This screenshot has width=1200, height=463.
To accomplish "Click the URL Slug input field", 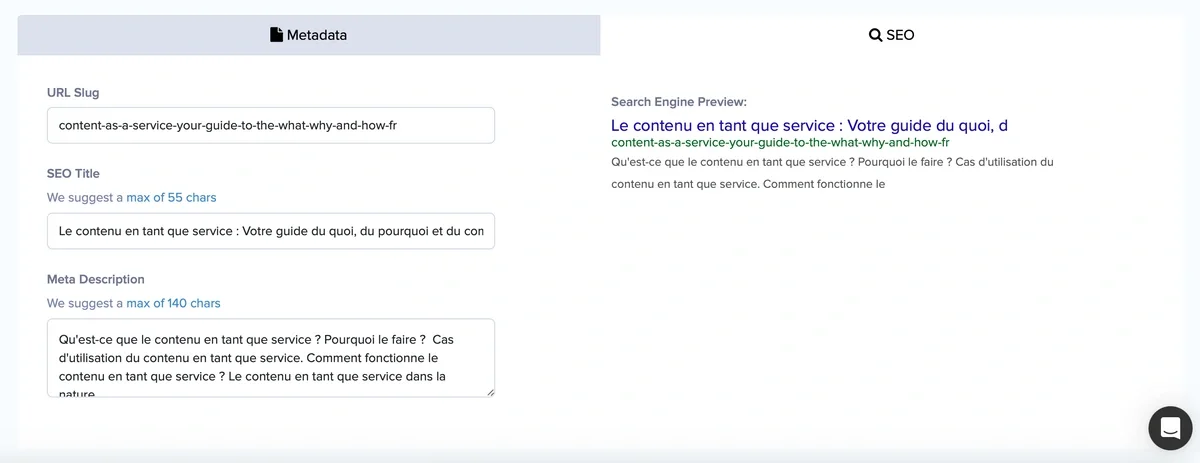I will coord(271,125).
